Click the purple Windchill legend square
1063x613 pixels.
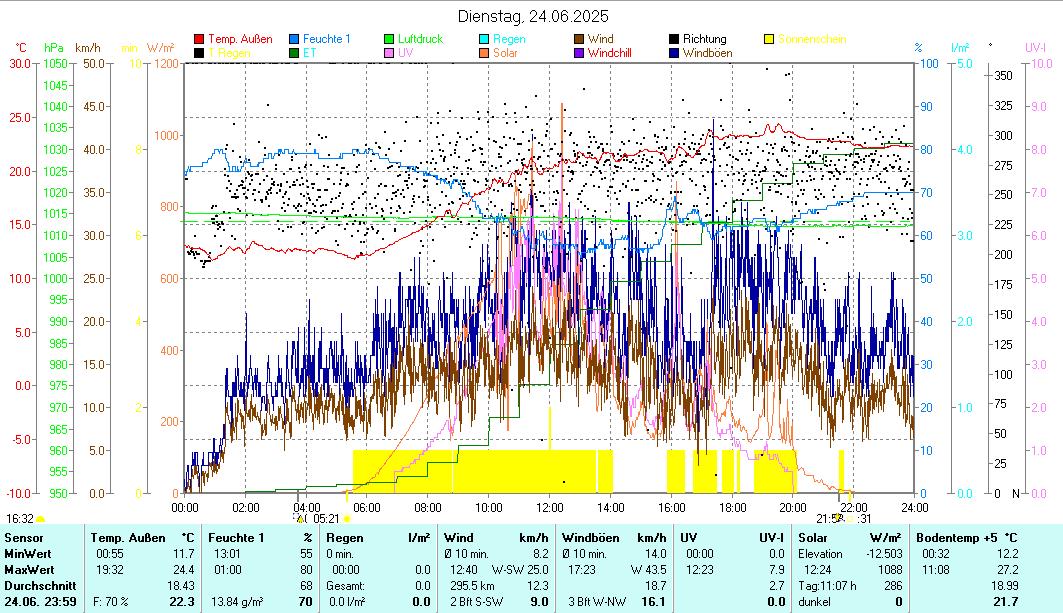point(579,53)
